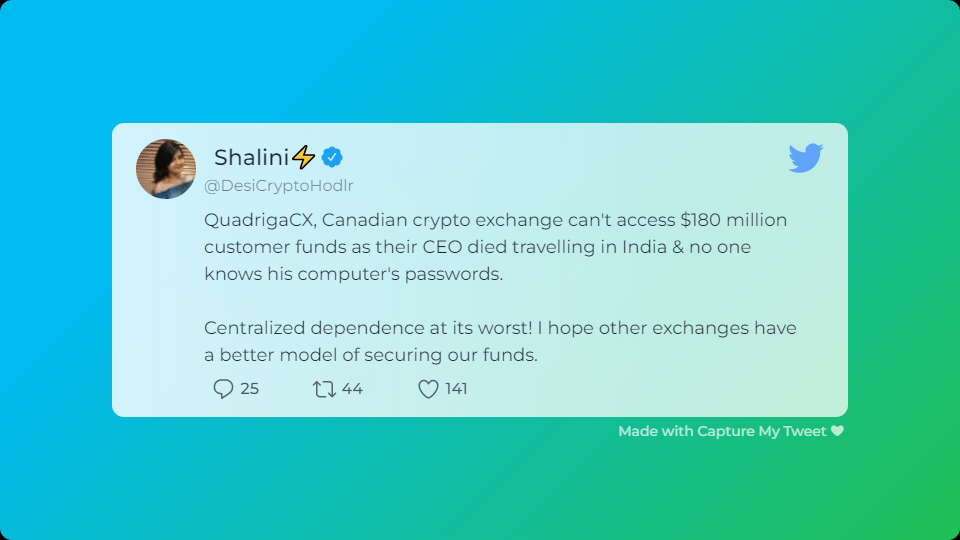
Task: Click the reply count 25
Action: click(250, 389)
